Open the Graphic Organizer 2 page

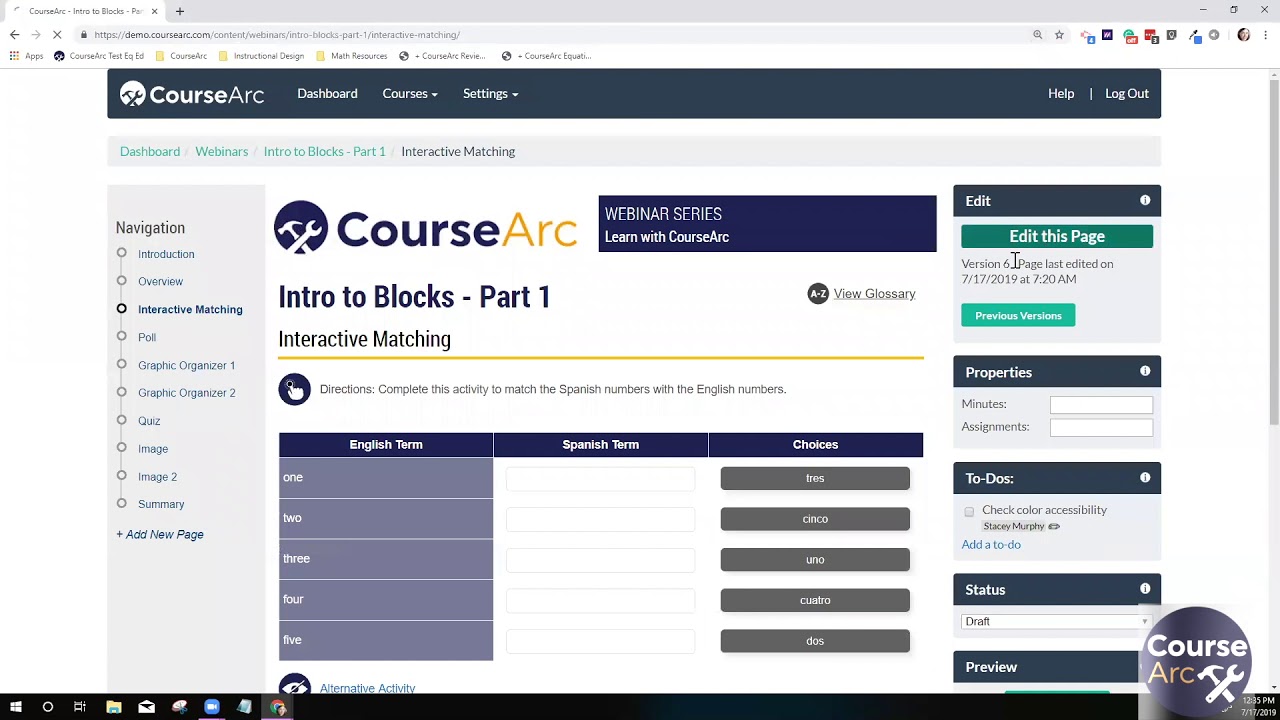pos(187,393)
